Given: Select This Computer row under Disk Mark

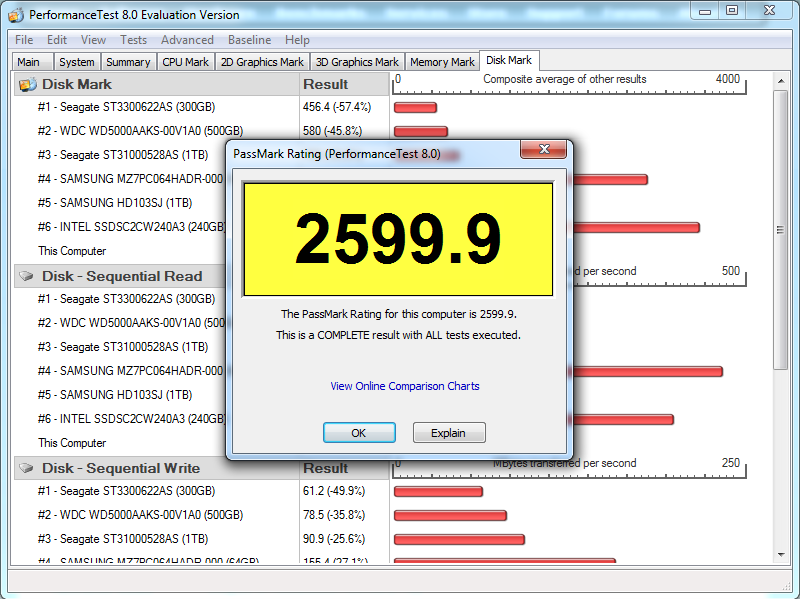Looking at the screenshot, I should (72, 251).
